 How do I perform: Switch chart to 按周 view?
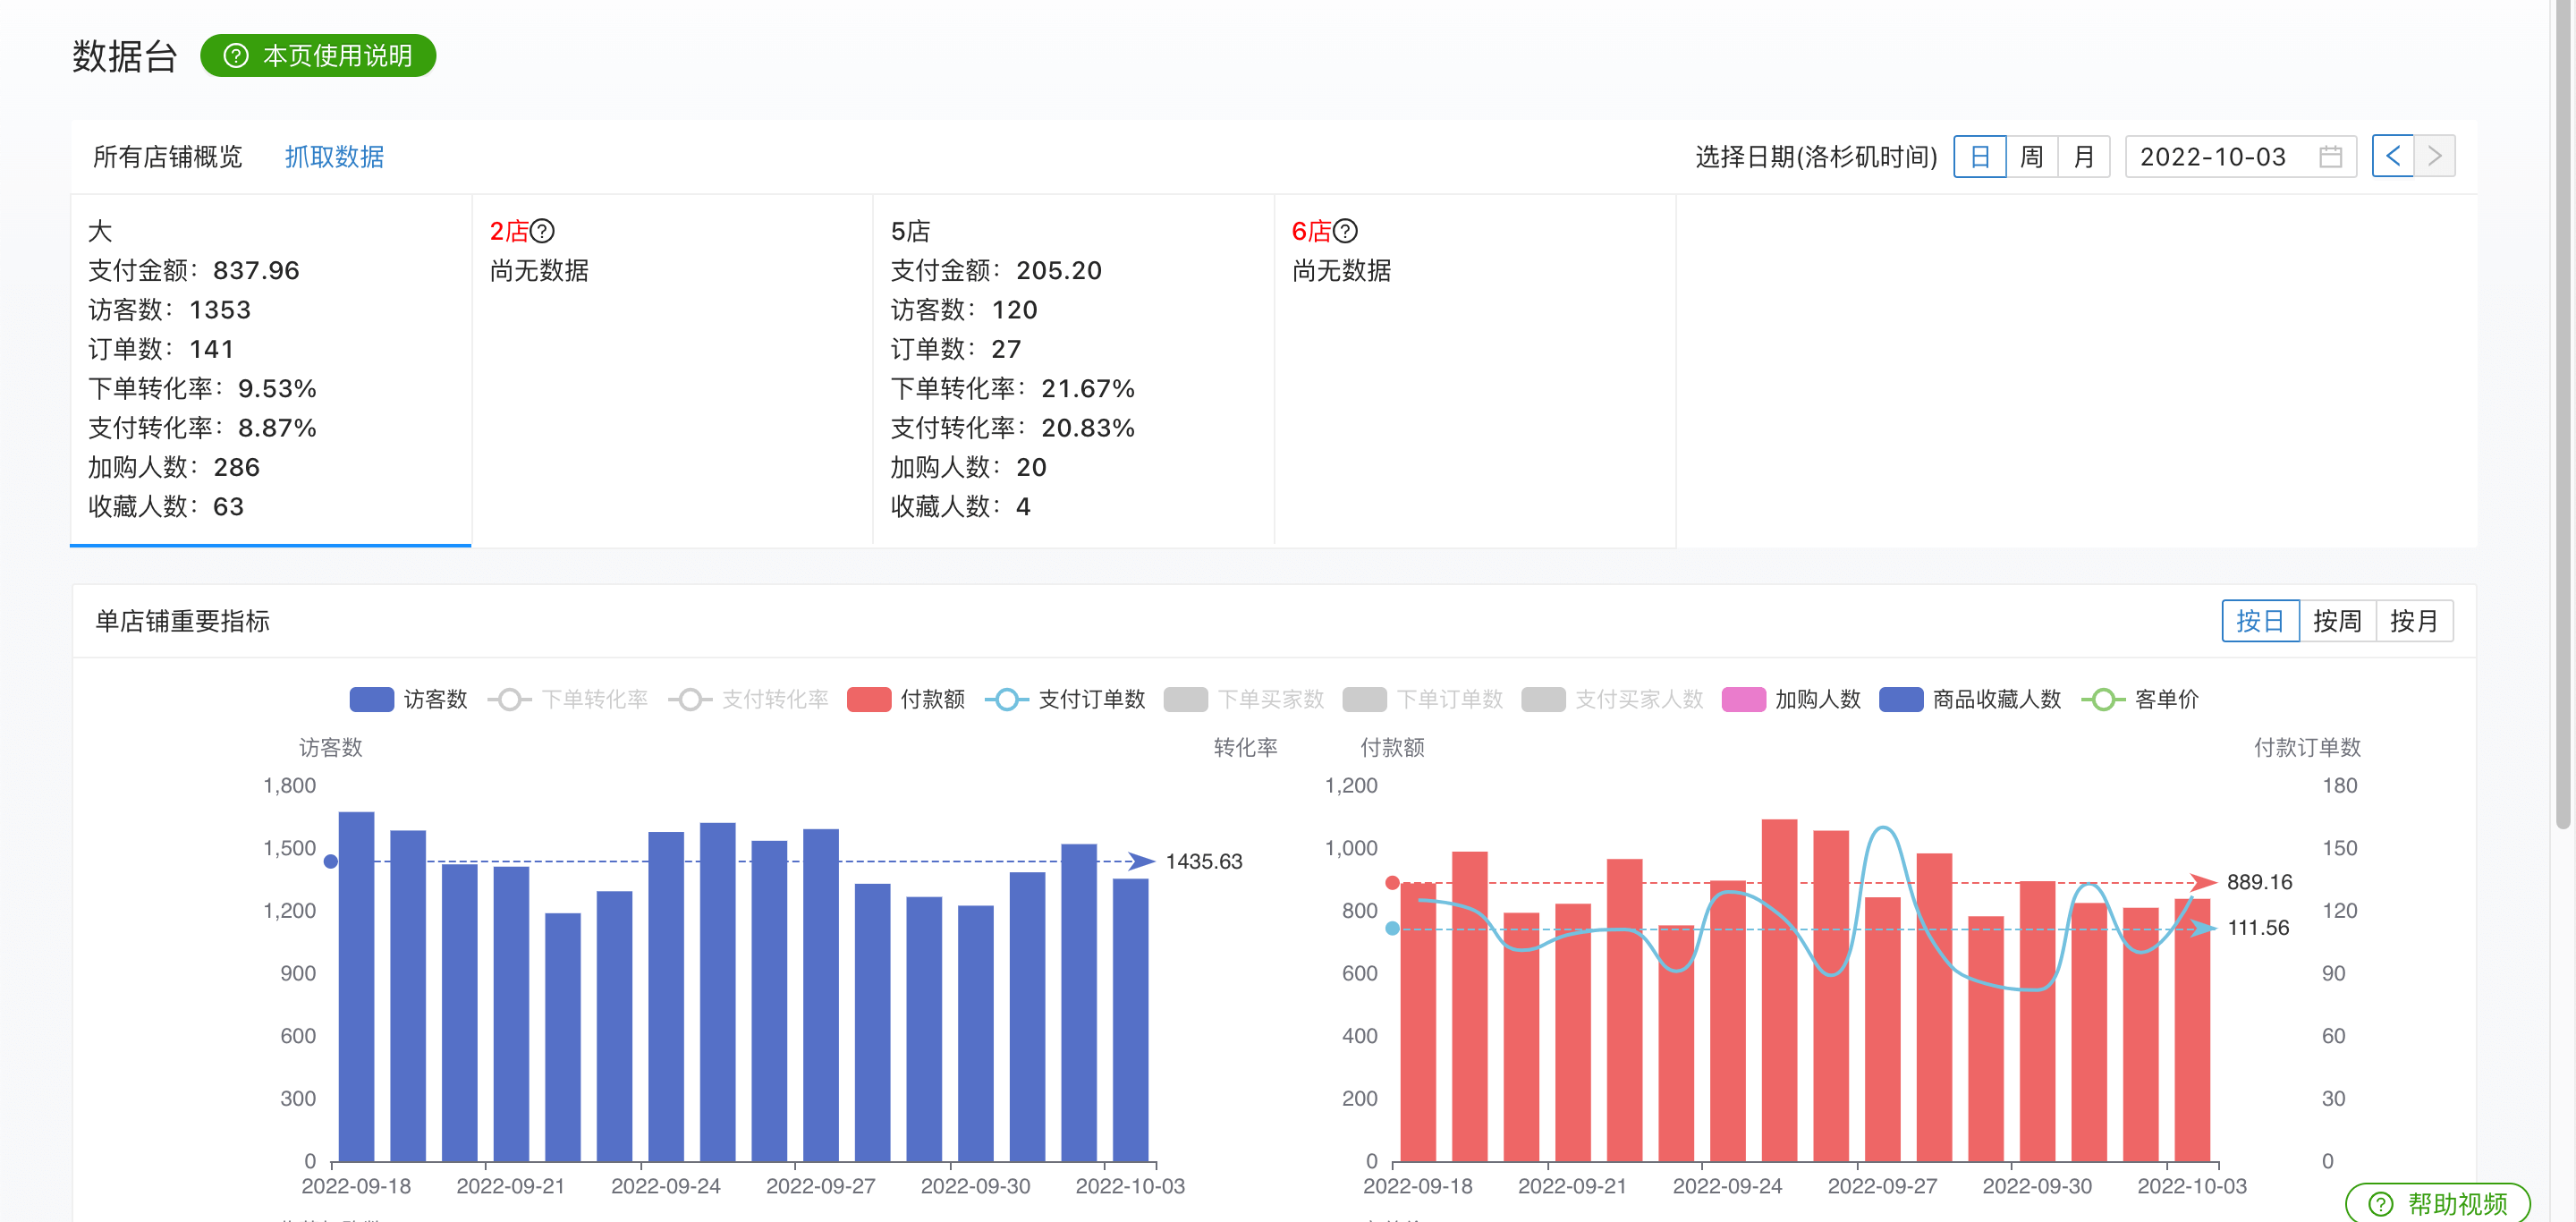(x=2336, y=621)
